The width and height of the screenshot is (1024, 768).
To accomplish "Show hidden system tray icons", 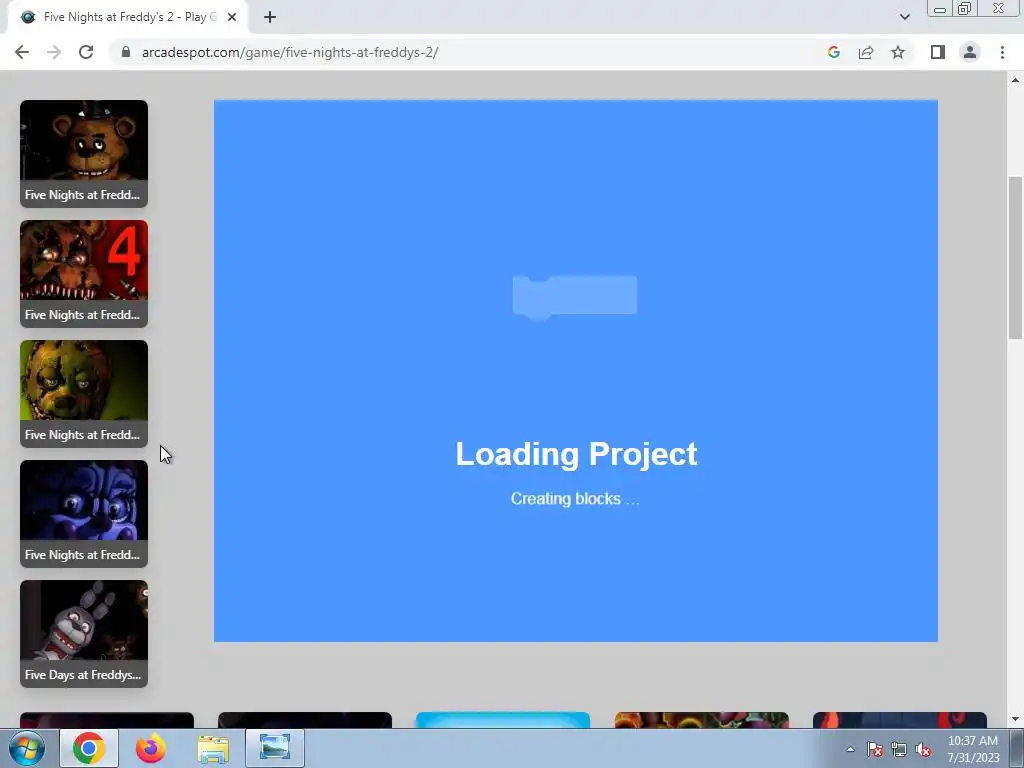I will point(850,749).
